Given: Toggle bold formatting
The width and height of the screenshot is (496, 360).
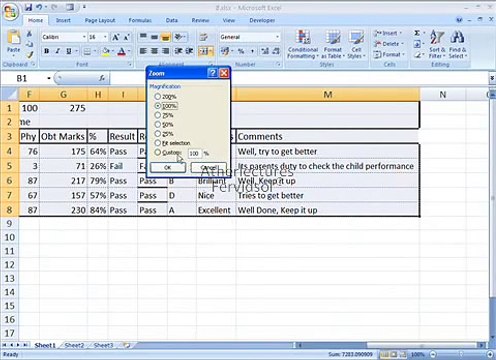Looking at the screenshot, I should click(x=47, y=51).
